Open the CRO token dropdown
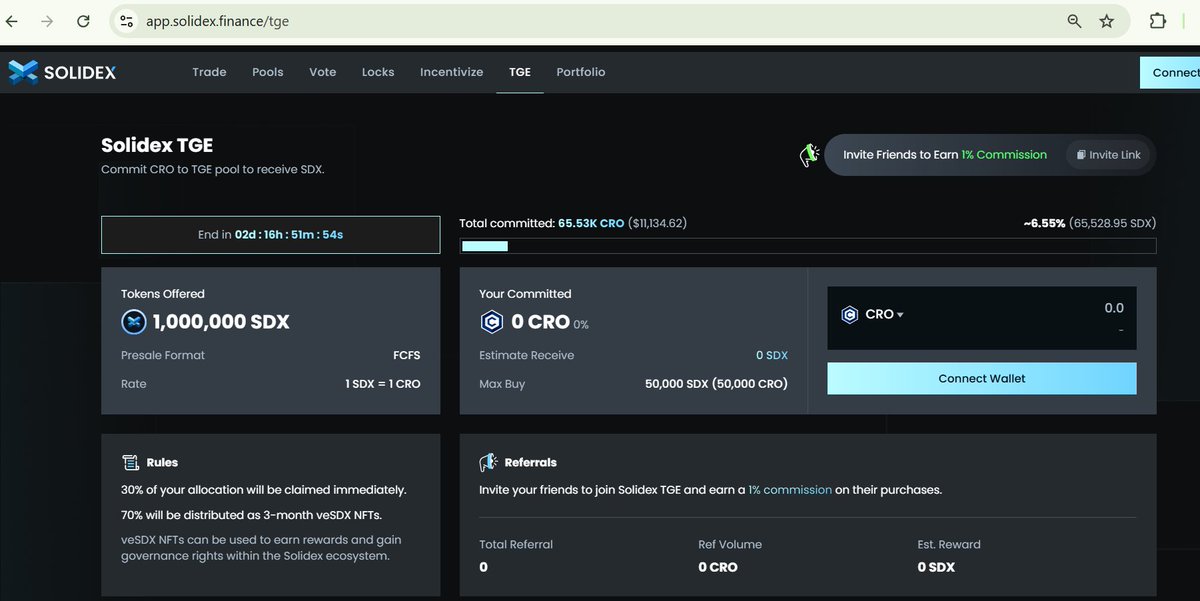 tap(872, 314)
